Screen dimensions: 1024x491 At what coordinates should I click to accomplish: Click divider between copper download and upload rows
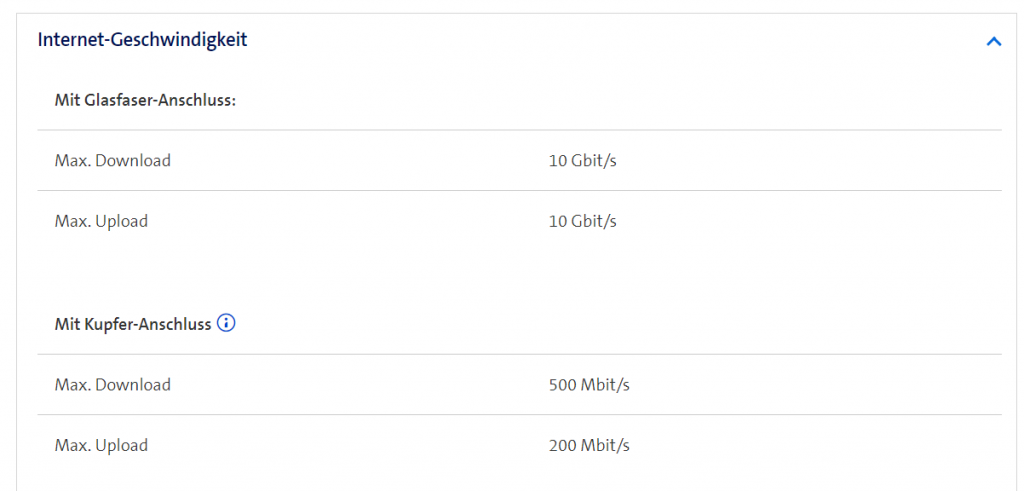coord(519,414)
